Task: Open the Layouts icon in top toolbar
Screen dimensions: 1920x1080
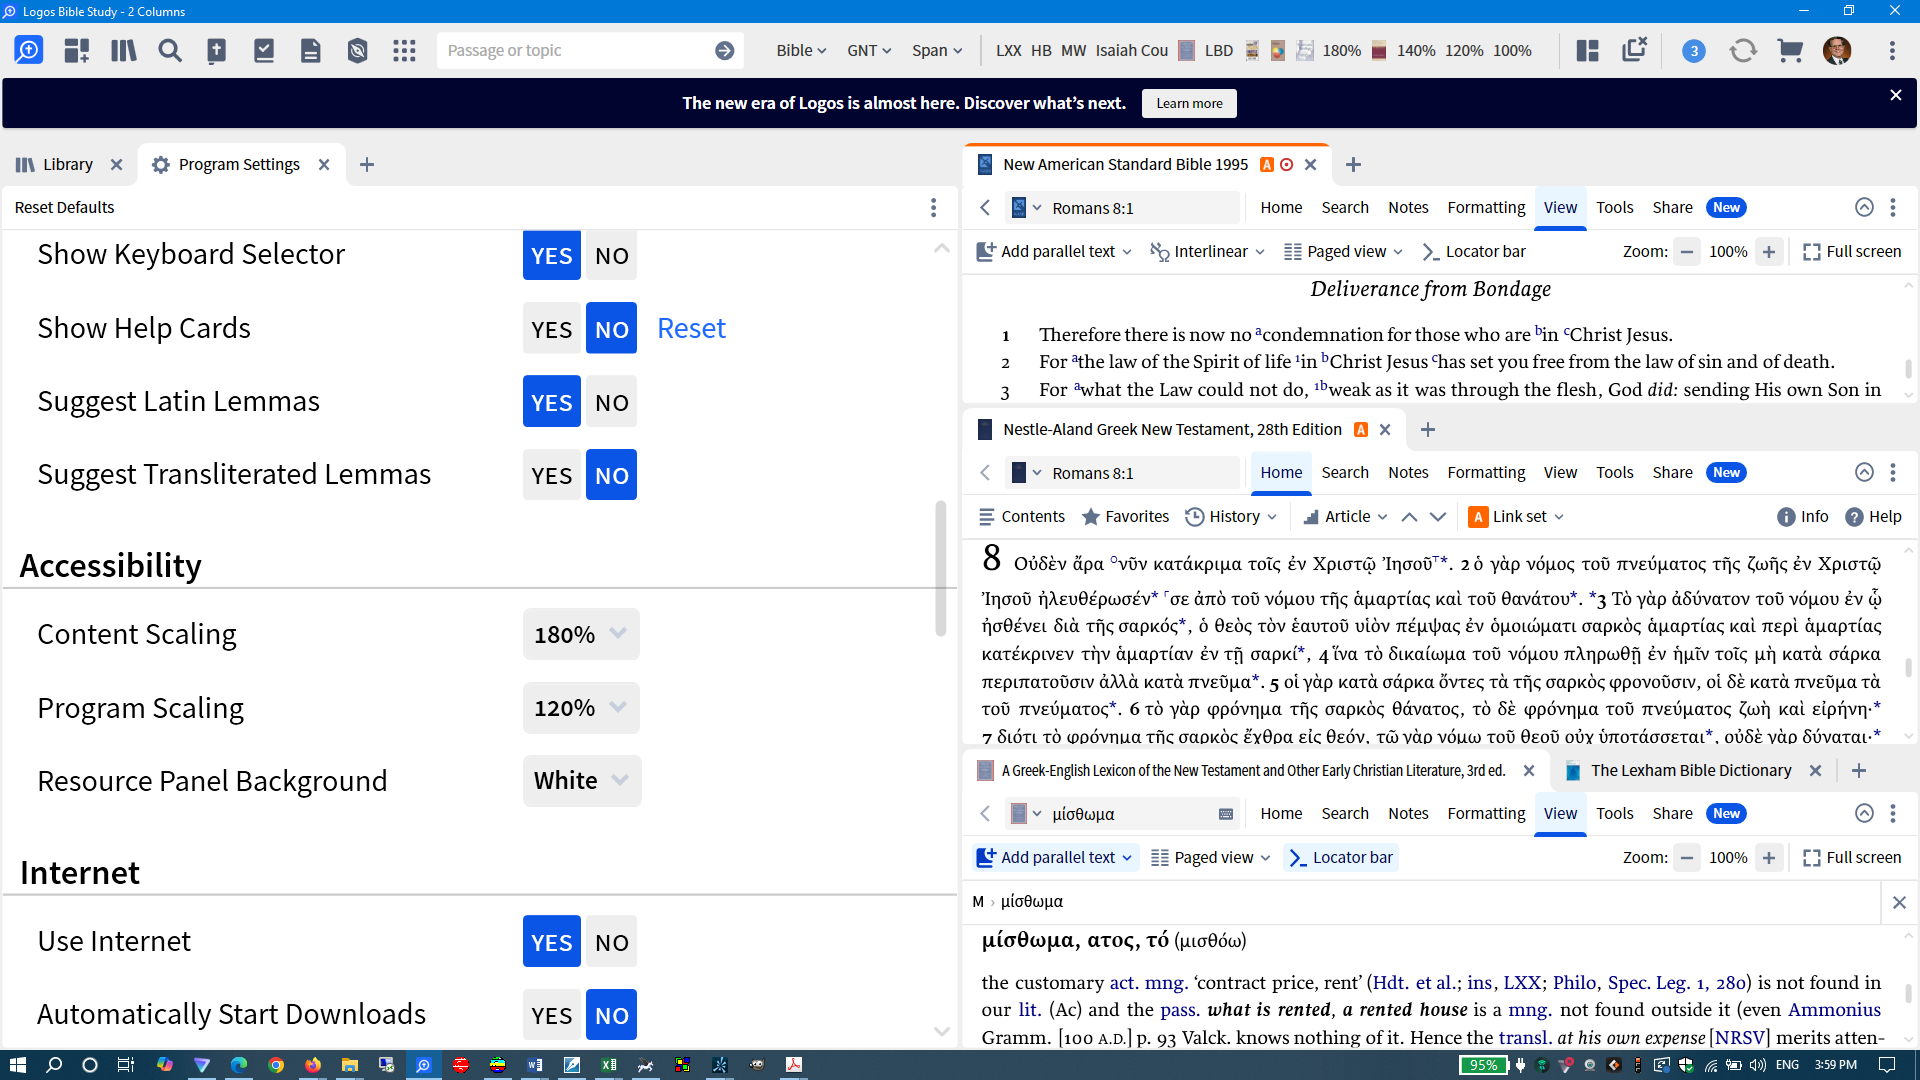Action: 1588,50
